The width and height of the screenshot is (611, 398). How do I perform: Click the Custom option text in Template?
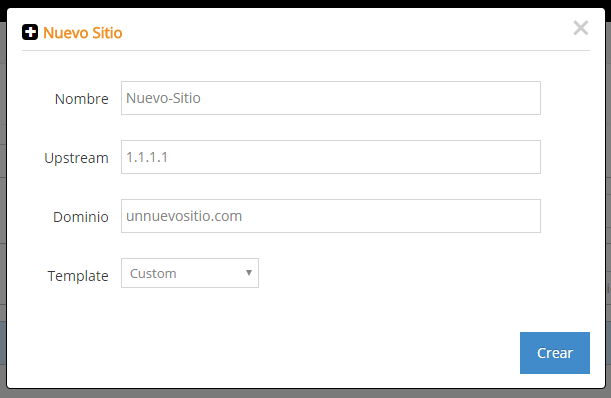153,274
